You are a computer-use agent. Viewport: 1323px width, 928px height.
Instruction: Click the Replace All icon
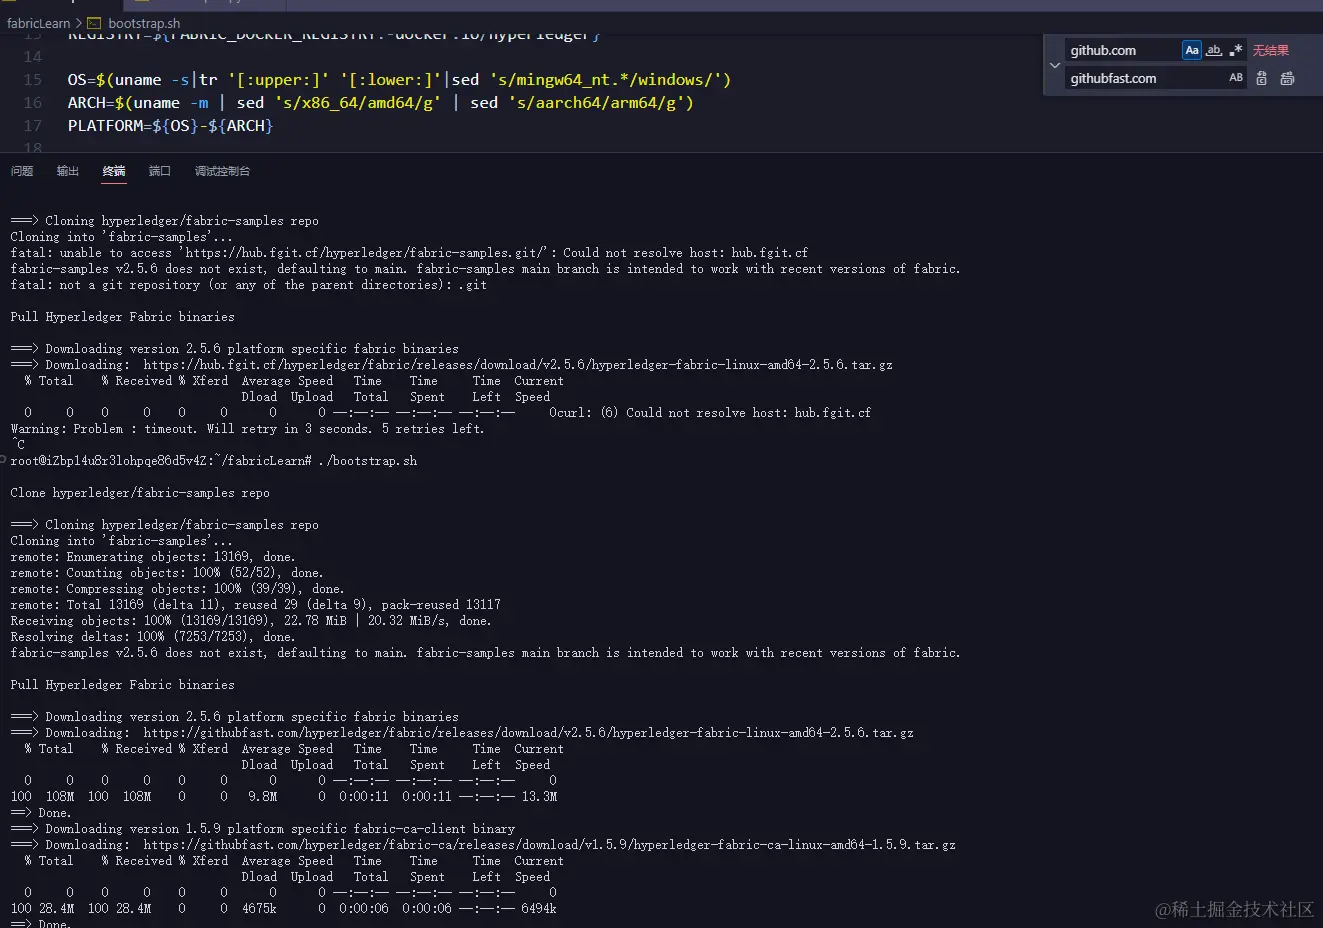1288,78
